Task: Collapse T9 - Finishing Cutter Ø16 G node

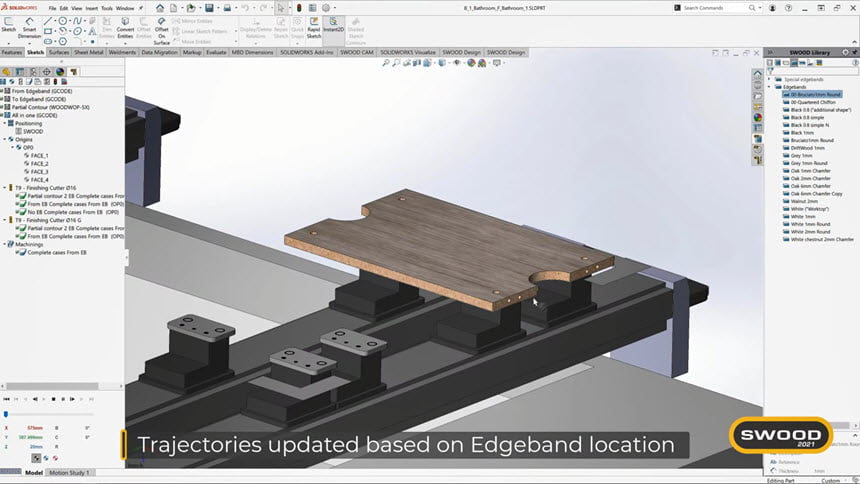Action: 5,220
